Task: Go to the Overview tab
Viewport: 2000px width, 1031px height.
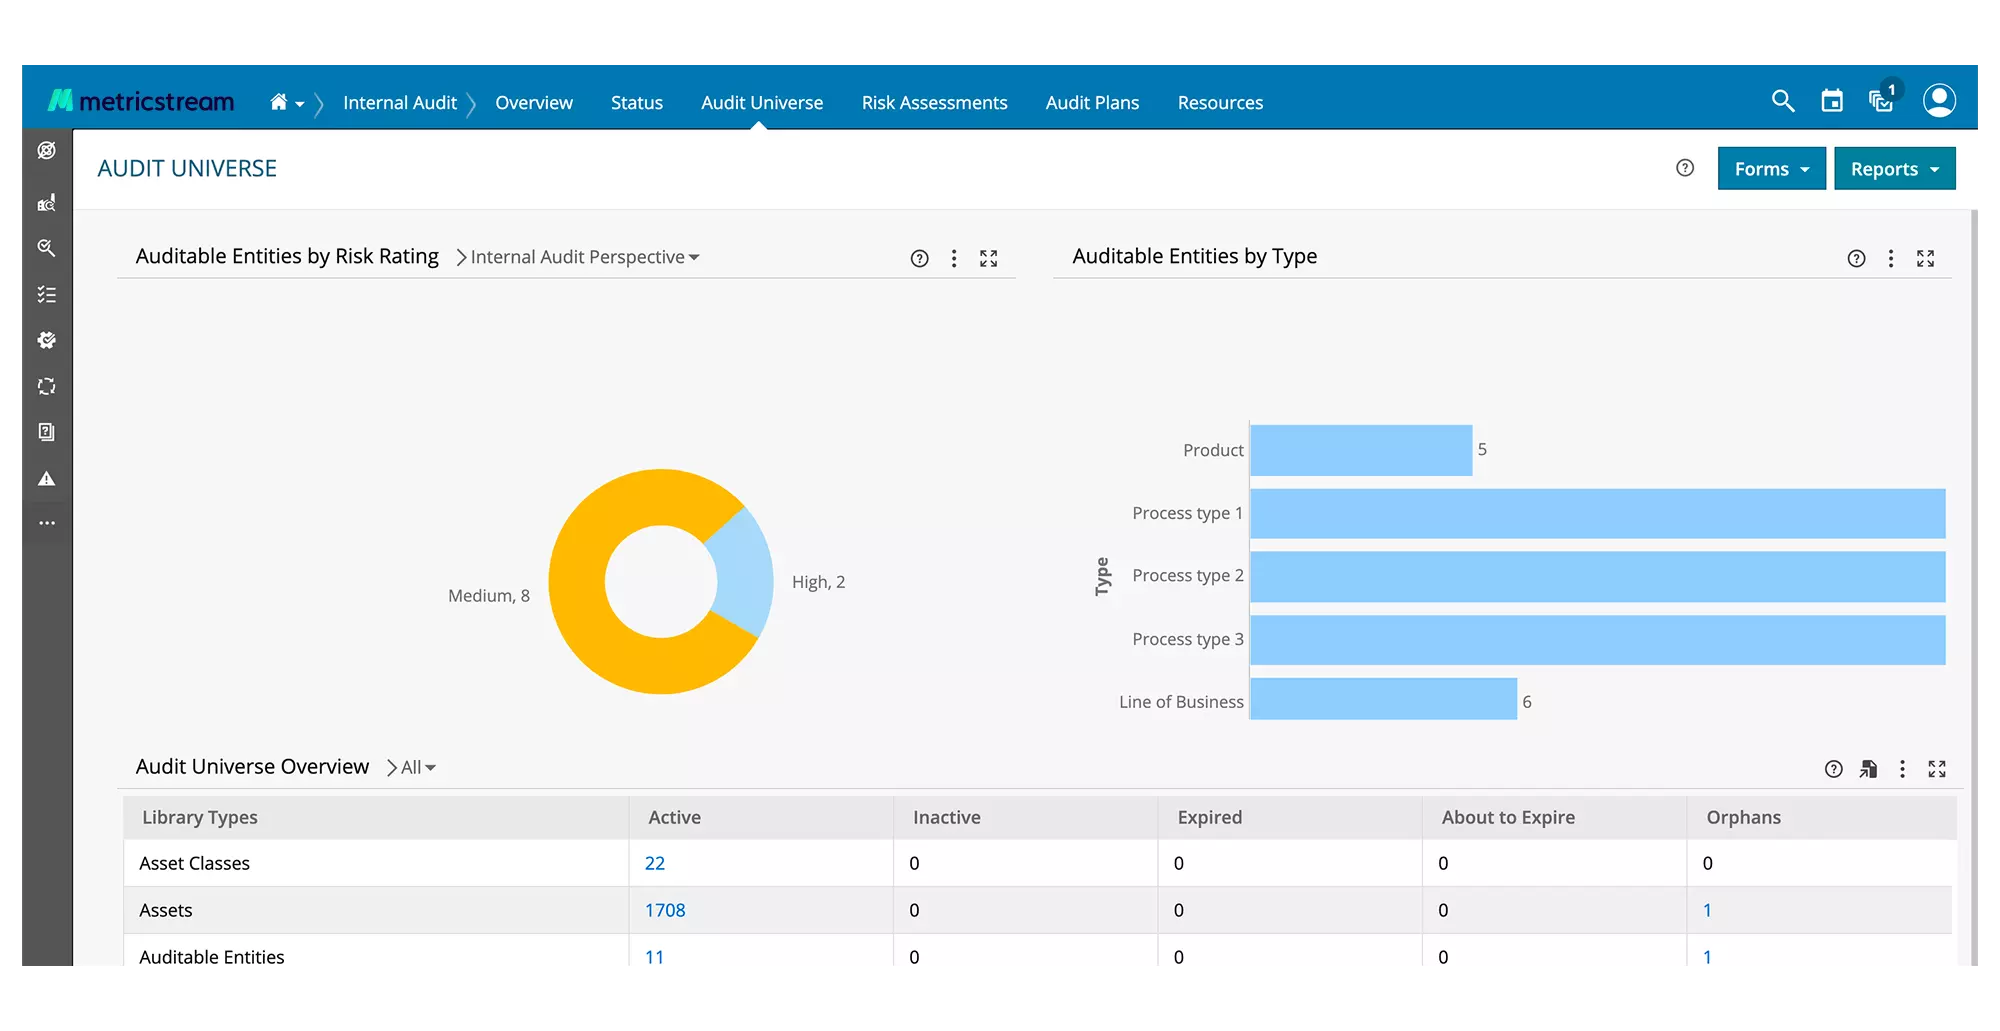Action: point(534,102)
